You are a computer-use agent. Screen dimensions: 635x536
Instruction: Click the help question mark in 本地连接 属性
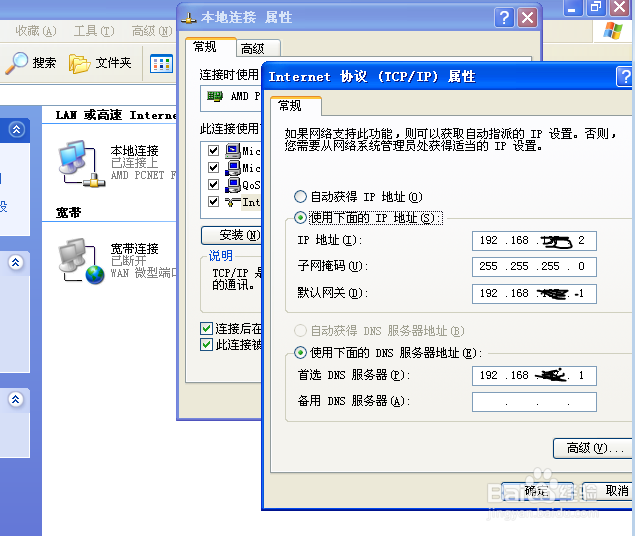504,17
